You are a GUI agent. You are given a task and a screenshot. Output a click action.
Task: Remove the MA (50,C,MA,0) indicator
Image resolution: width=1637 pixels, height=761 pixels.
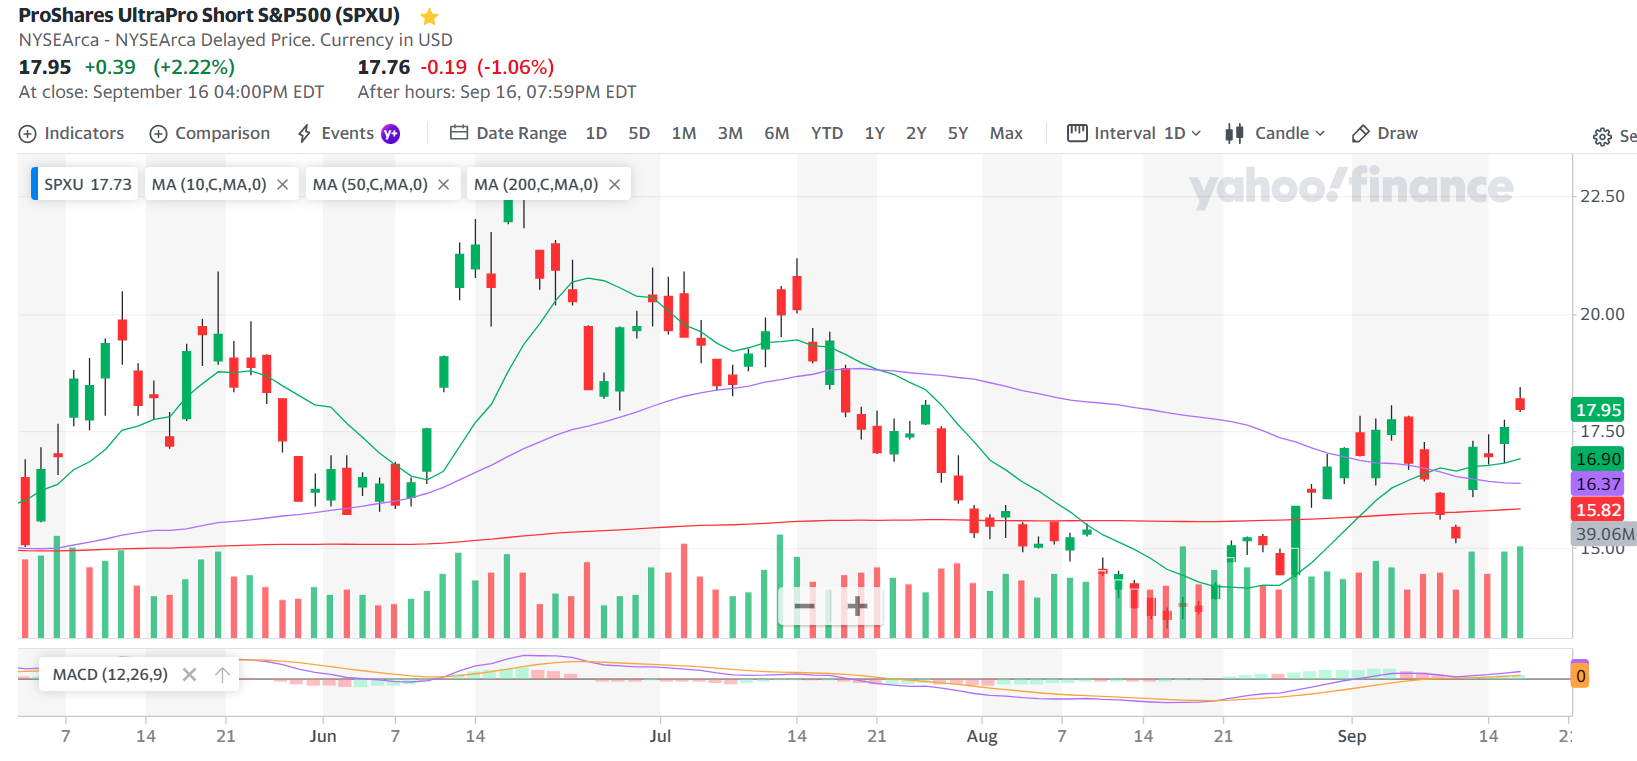(444, 185)
